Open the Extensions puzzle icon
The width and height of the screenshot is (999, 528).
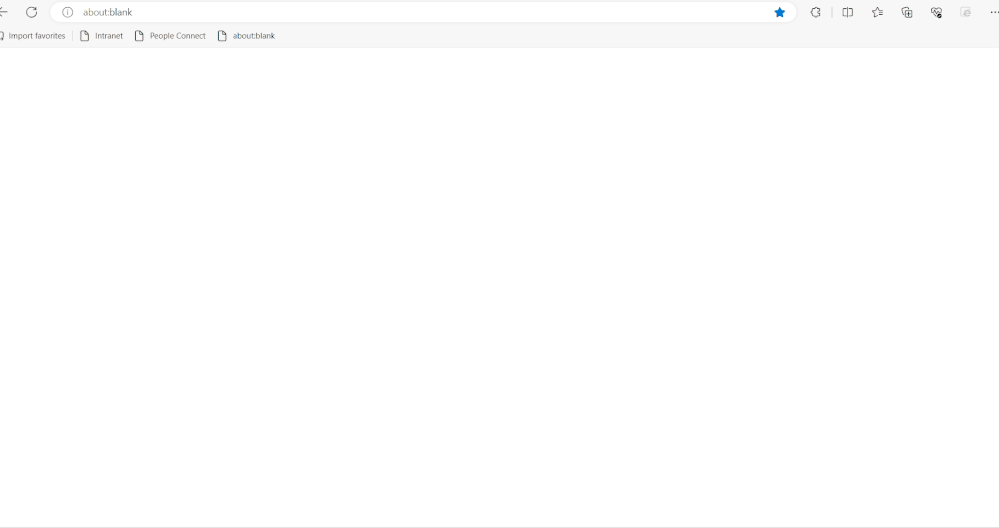click(816, 12)
